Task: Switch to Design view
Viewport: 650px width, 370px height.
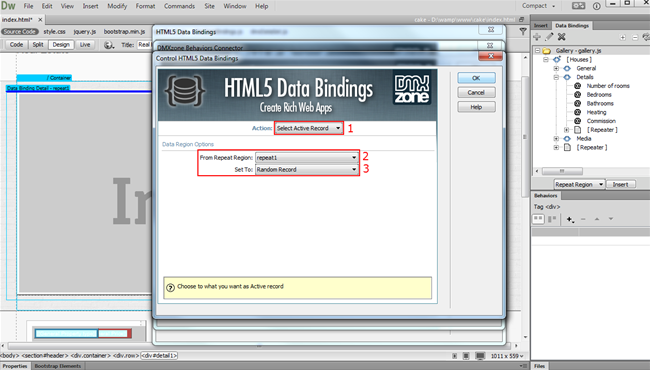Action: tap(61, 44)
